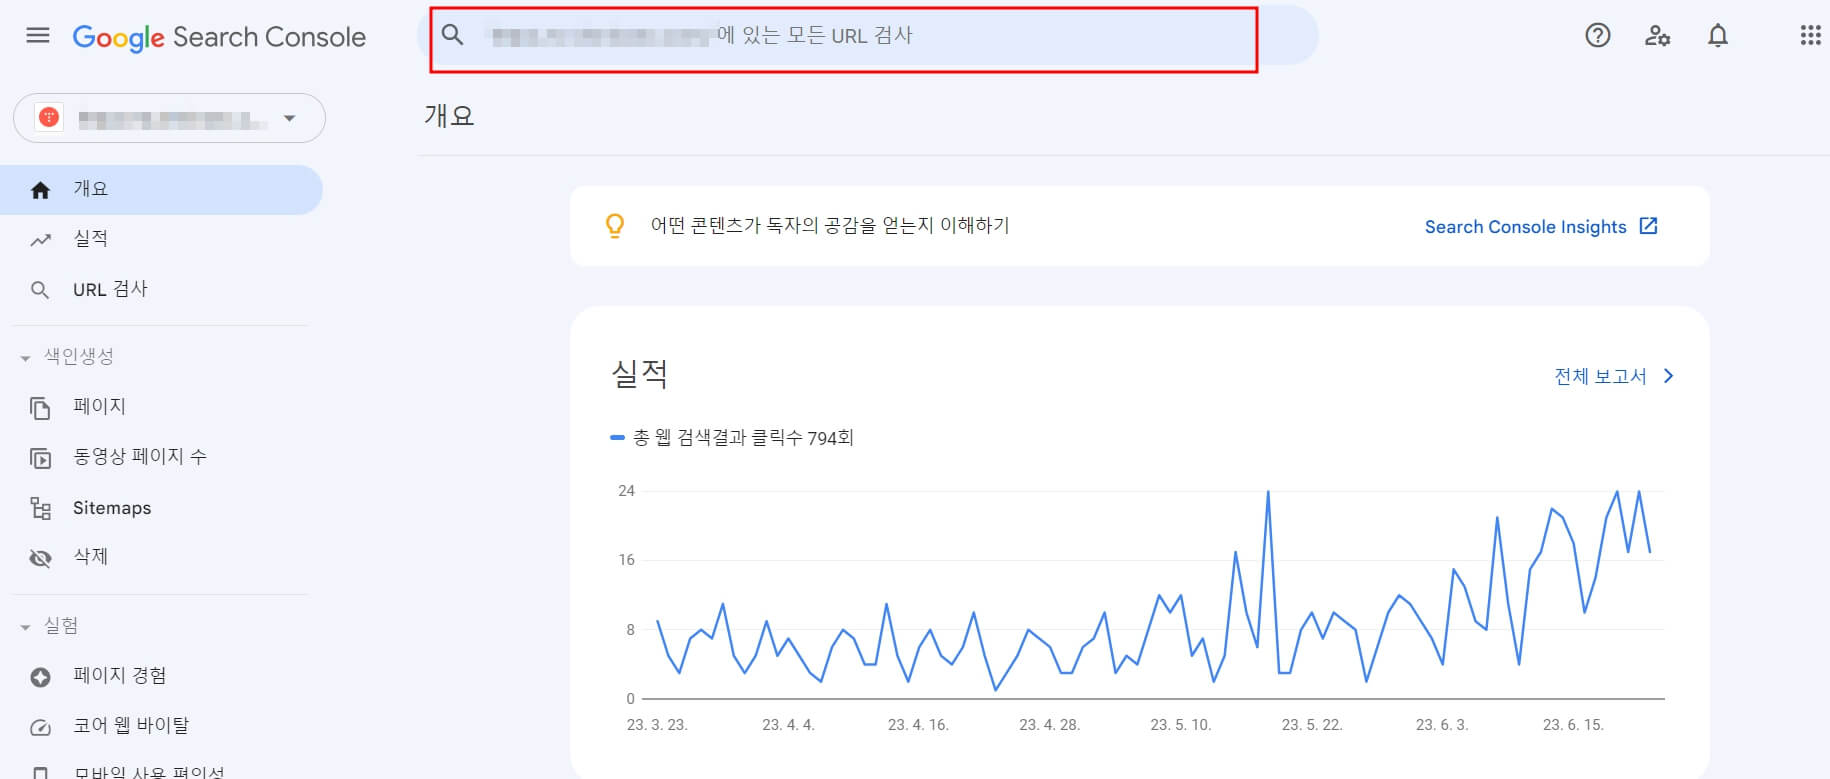This screenshot has height=779, width=1830.
Task: Click chart date label 23. 5. 10.
Action: 1180,725
